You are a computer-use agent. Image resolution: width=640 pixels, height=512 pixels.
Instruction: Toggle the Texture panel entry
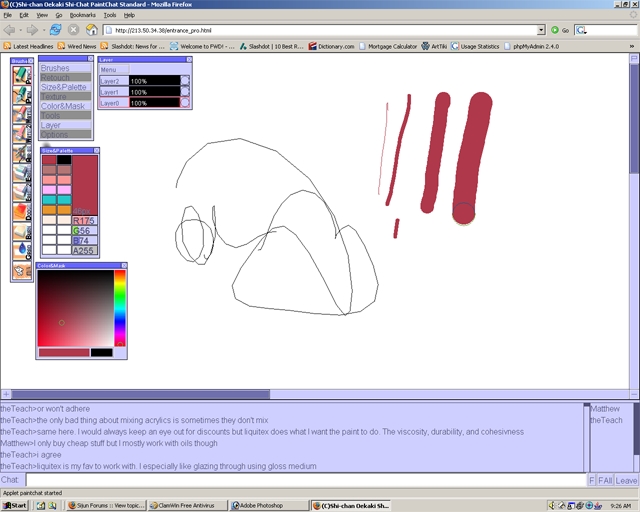pos(65,96)
